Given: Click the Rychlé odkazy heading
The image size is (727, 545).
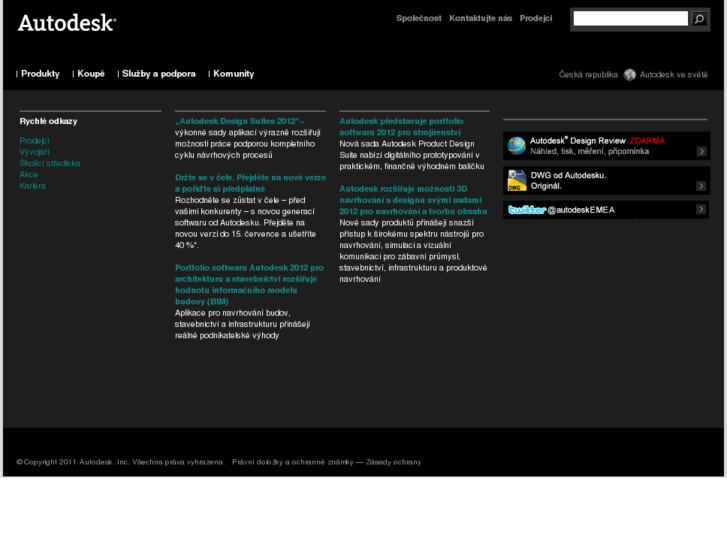Looking at the screenshot, I should pyautogui.click(x=48, y=121).
